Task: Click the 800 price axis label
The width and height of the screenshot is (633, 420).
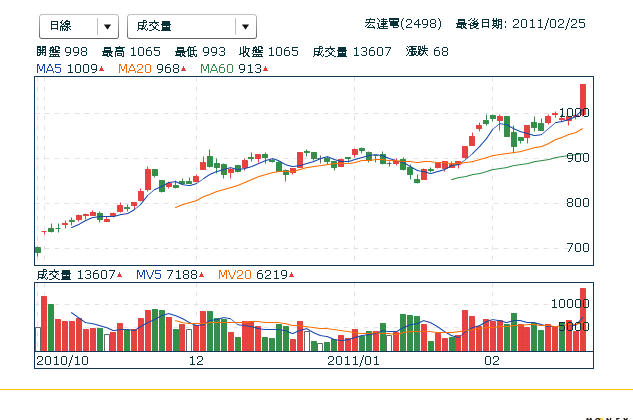Action: click(578, 202)
